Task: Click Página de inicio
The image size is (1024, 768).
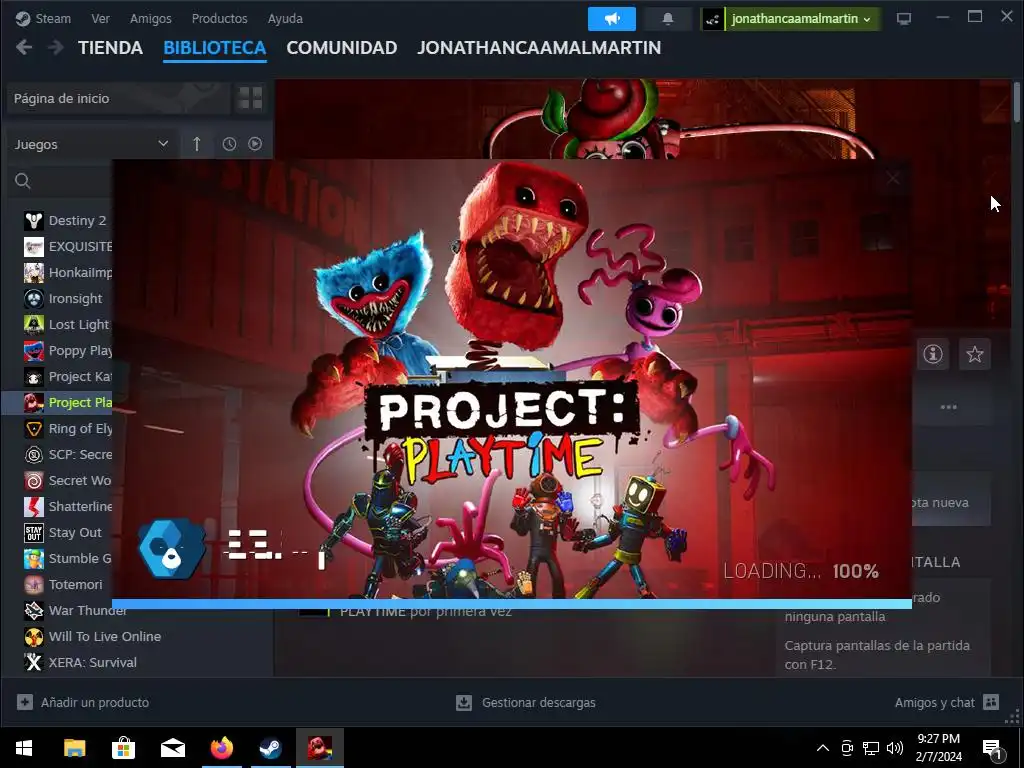Action: [x=118, y=99]
